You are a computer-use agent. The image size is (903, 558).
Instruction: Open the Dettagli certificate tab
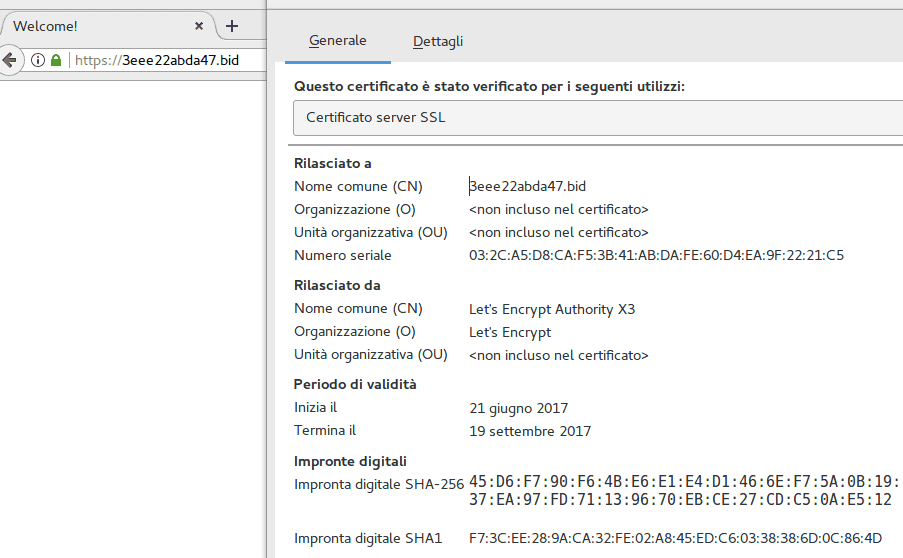point(438,41)
